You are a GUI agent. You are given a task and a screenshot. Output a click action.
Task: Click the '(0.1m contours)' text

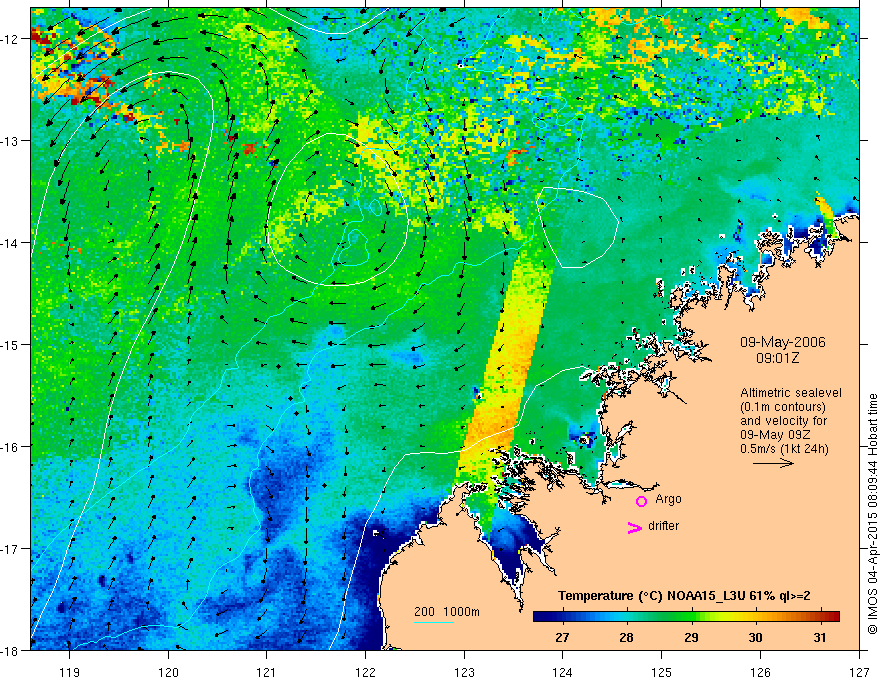[783, 407]
